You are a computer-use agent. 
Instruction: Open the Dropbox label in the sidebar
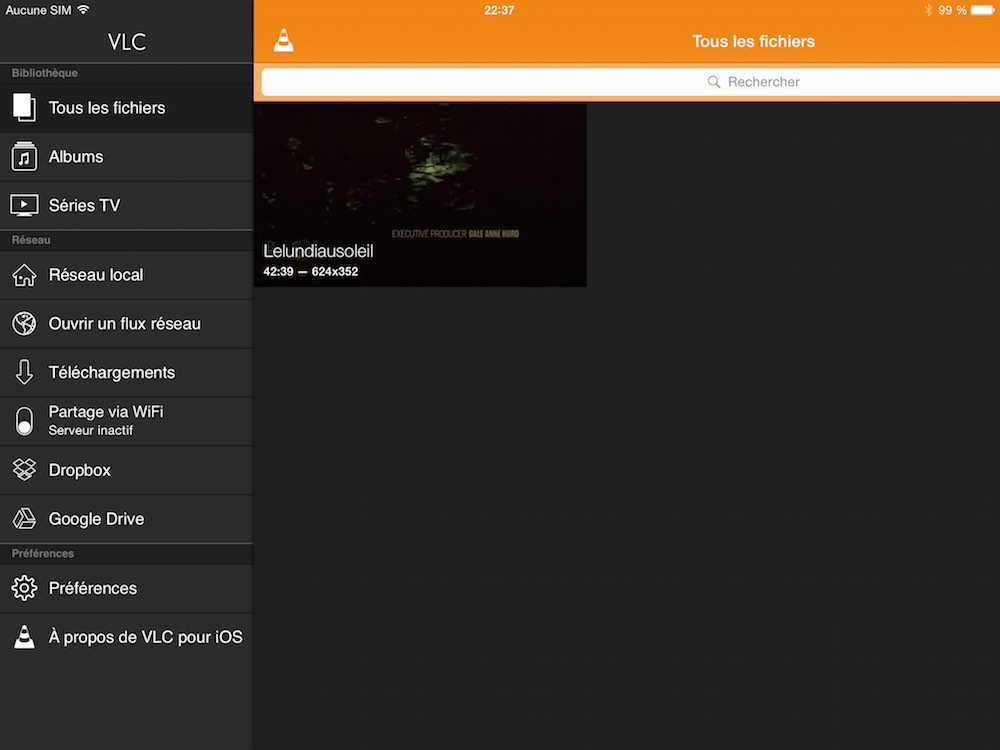[x=80, y=471]
